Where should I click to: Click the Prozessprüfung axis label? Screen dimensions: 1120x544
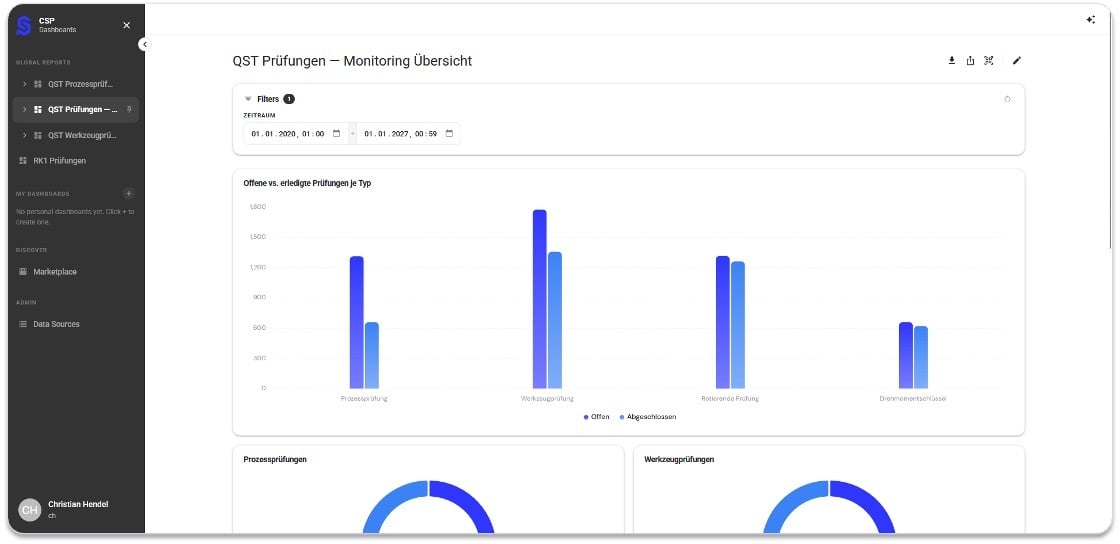tap(364, 398)
